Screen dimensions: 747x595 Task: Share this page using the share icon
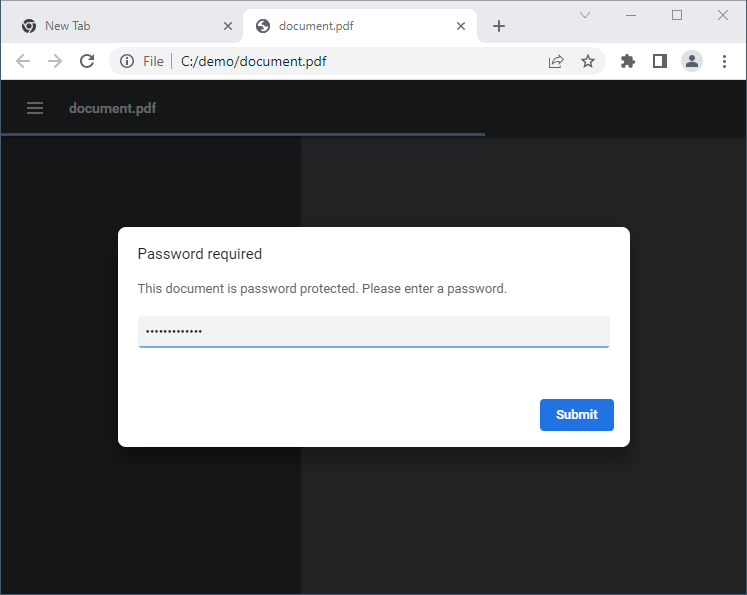coord(556,61)
